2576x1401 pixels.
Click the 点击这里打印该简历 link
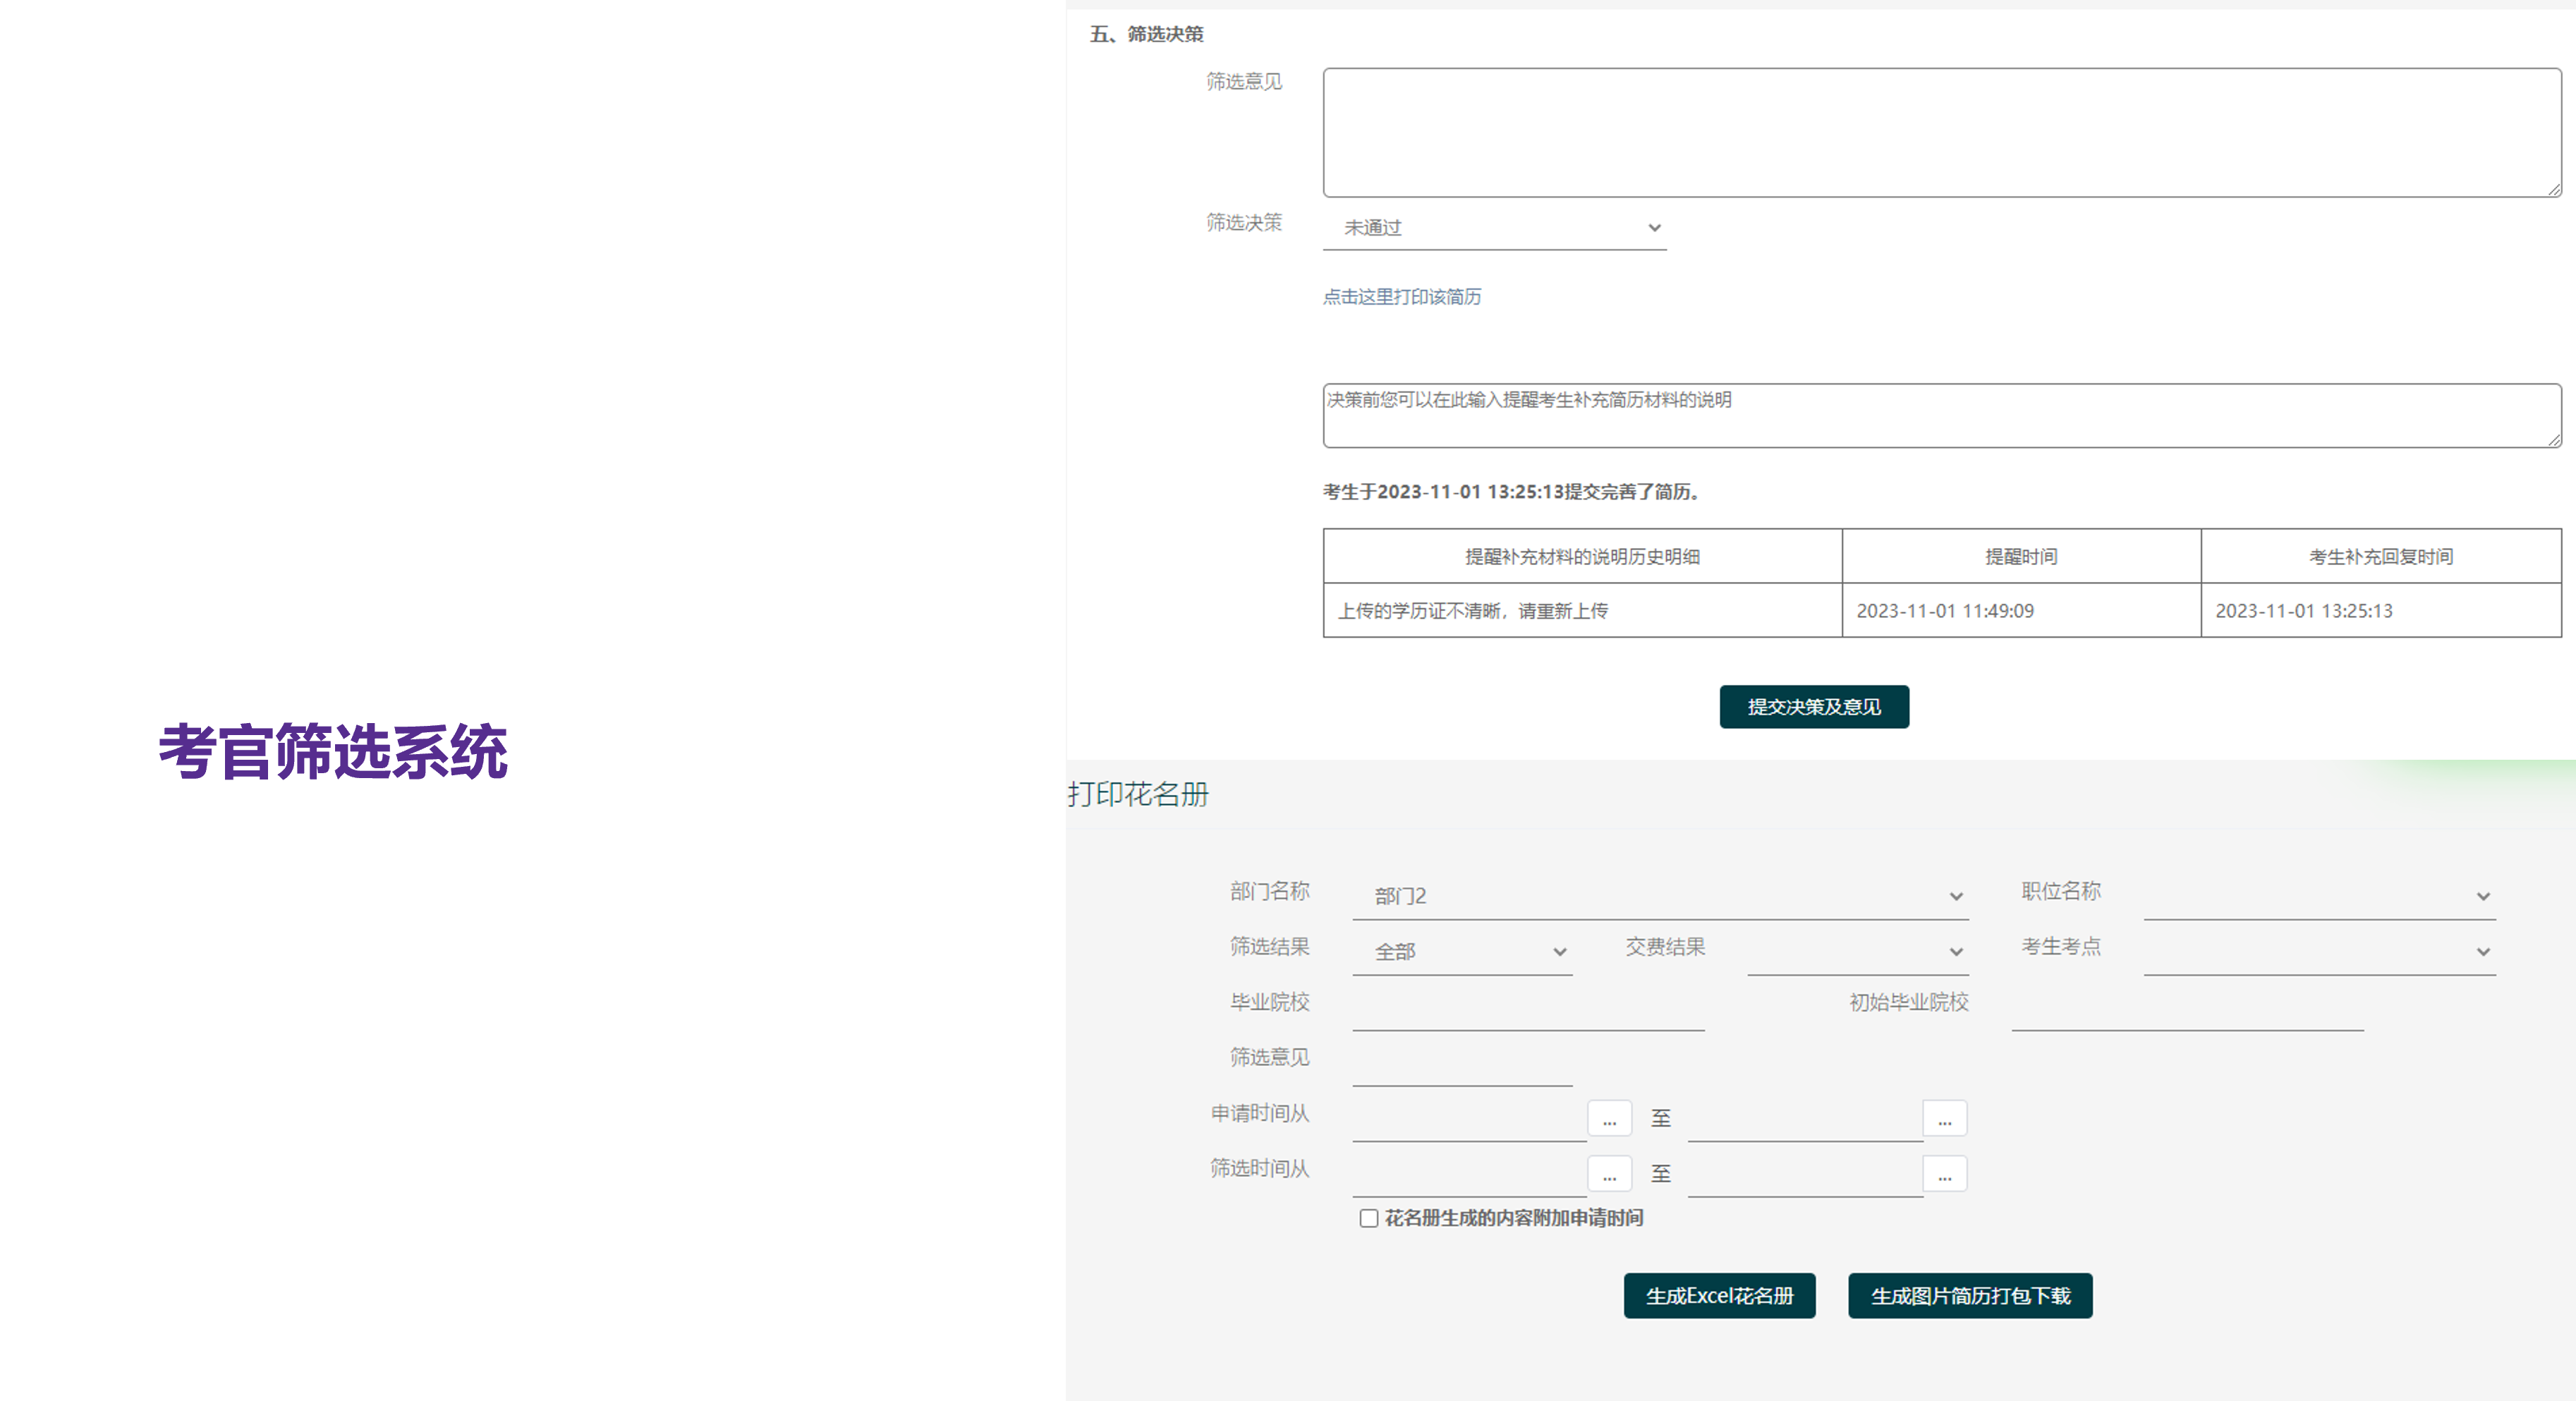[x=1401, y=297]
